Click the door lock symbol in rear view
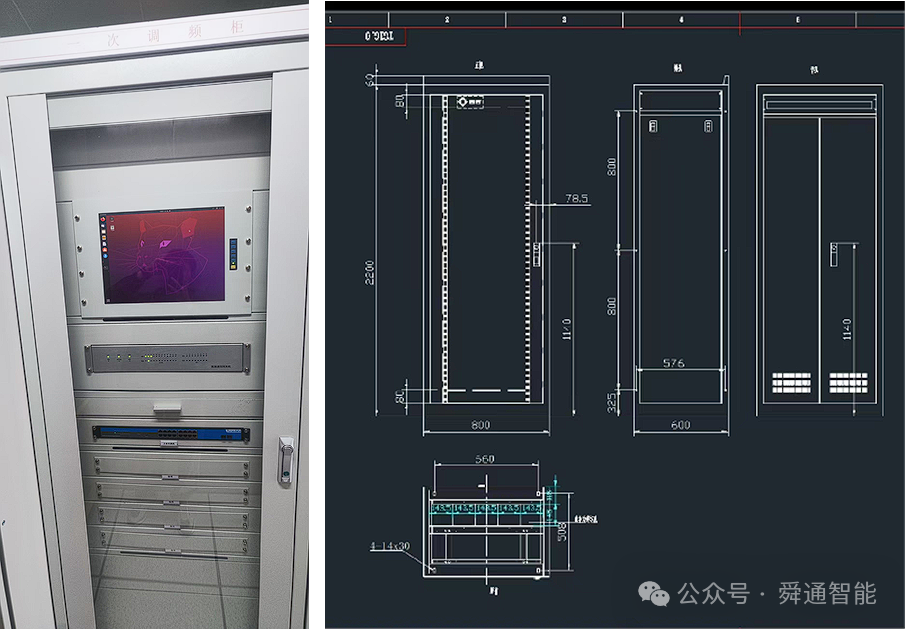The width and height of the screenshot is (905, 629). (833, 254)
